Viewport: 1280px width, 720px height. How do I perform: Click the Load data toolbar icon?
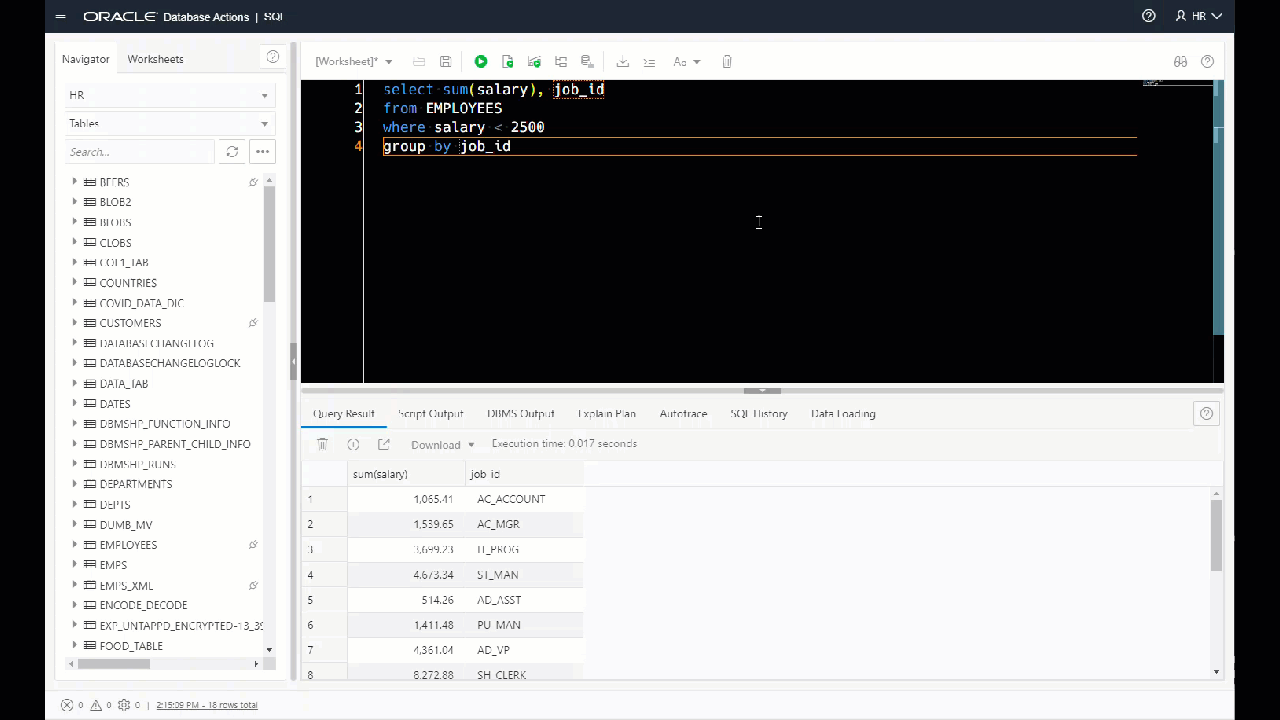[x=588, y=62]
